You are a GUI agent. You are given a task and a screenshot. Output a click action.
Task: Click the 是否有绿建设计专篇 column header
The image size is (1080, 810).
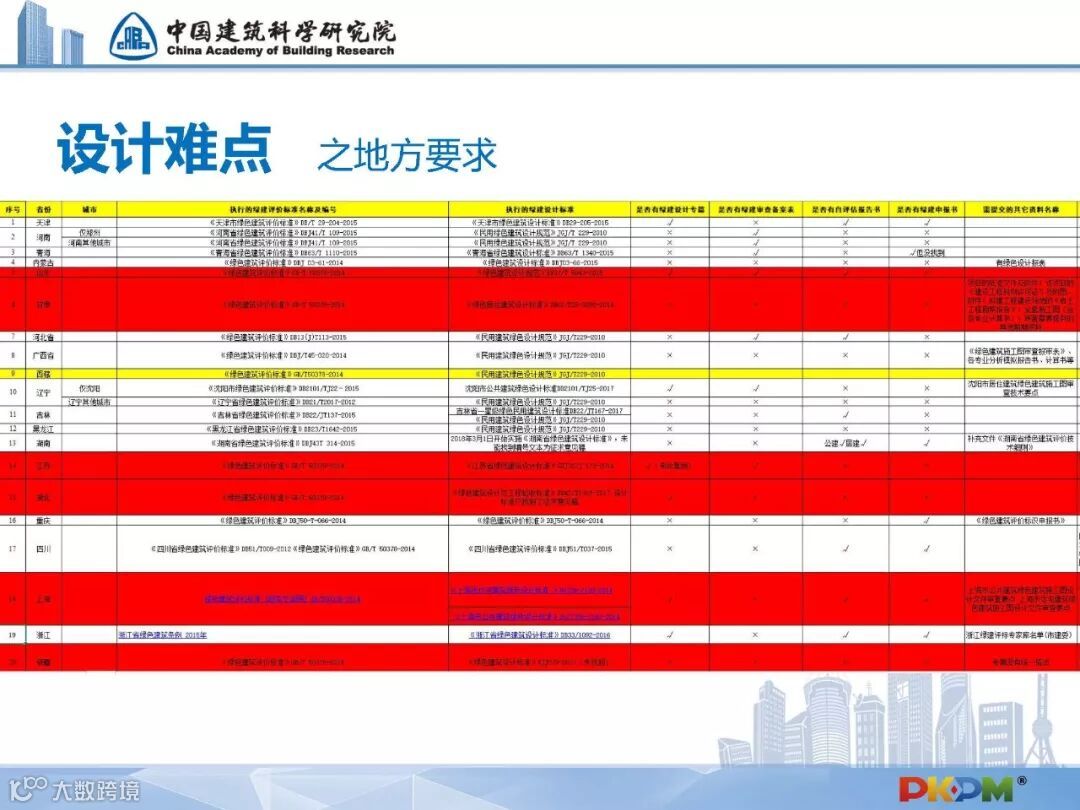pyautogui.click(x=670, y=209)
